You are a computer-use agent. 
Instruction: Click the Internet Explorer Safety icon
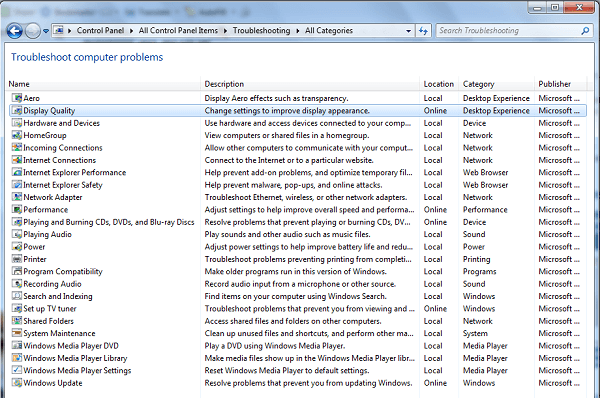17,185
